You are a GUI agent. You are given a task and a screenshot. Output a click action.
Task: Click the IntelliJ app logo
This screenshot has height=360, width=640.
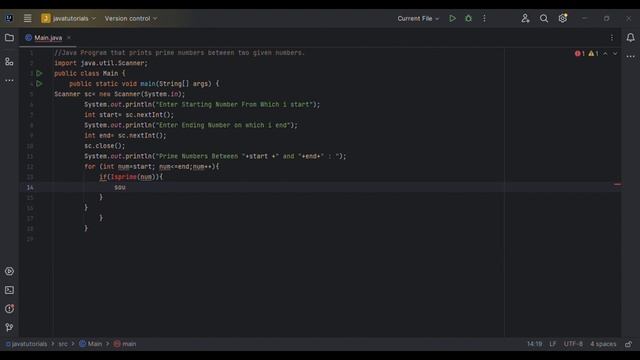coord(9,18)
